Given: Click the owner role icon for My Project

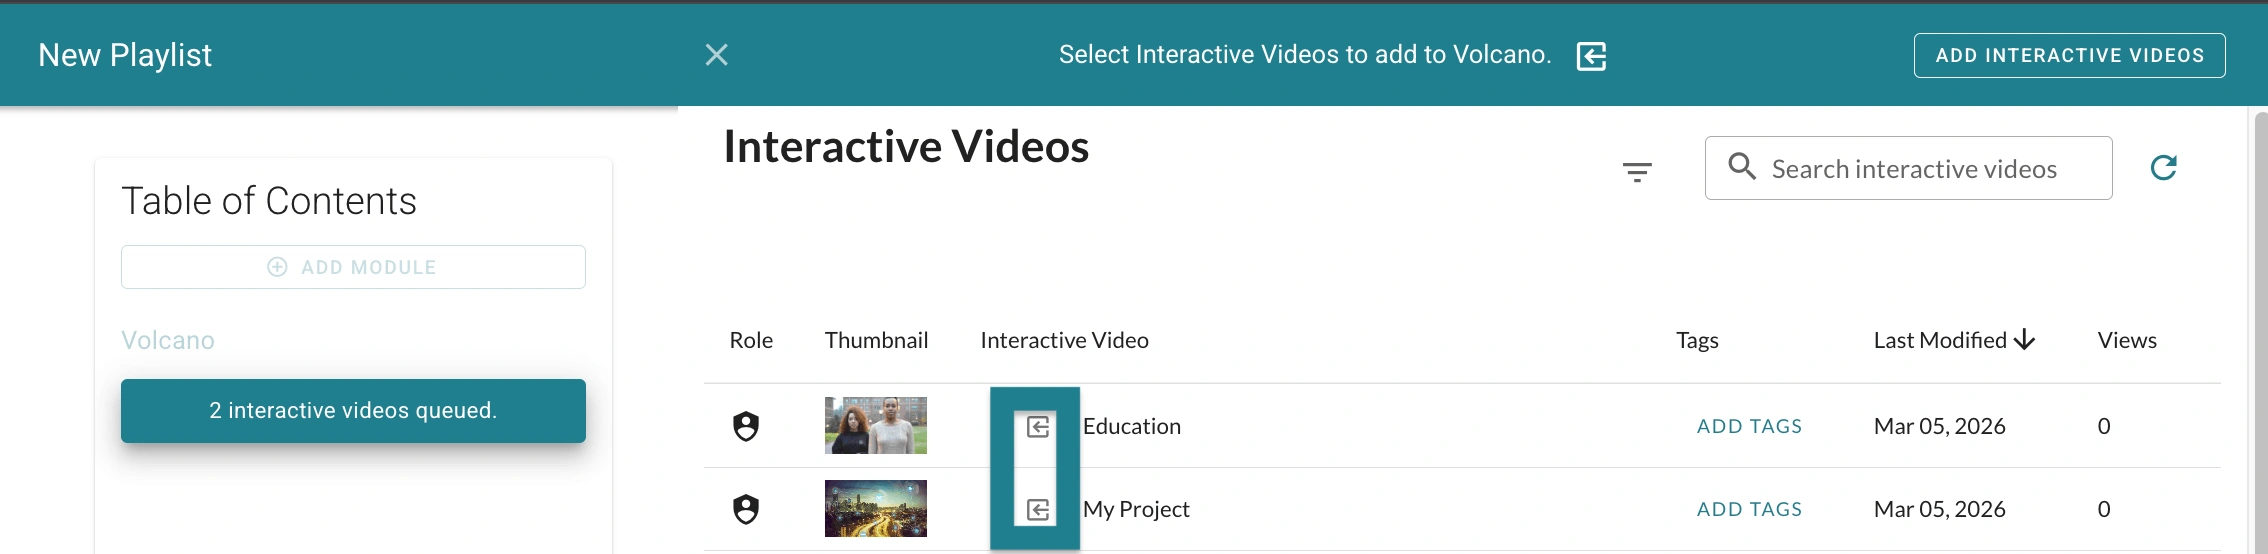Looking at the screenshot, I should (x=746, y=509).
